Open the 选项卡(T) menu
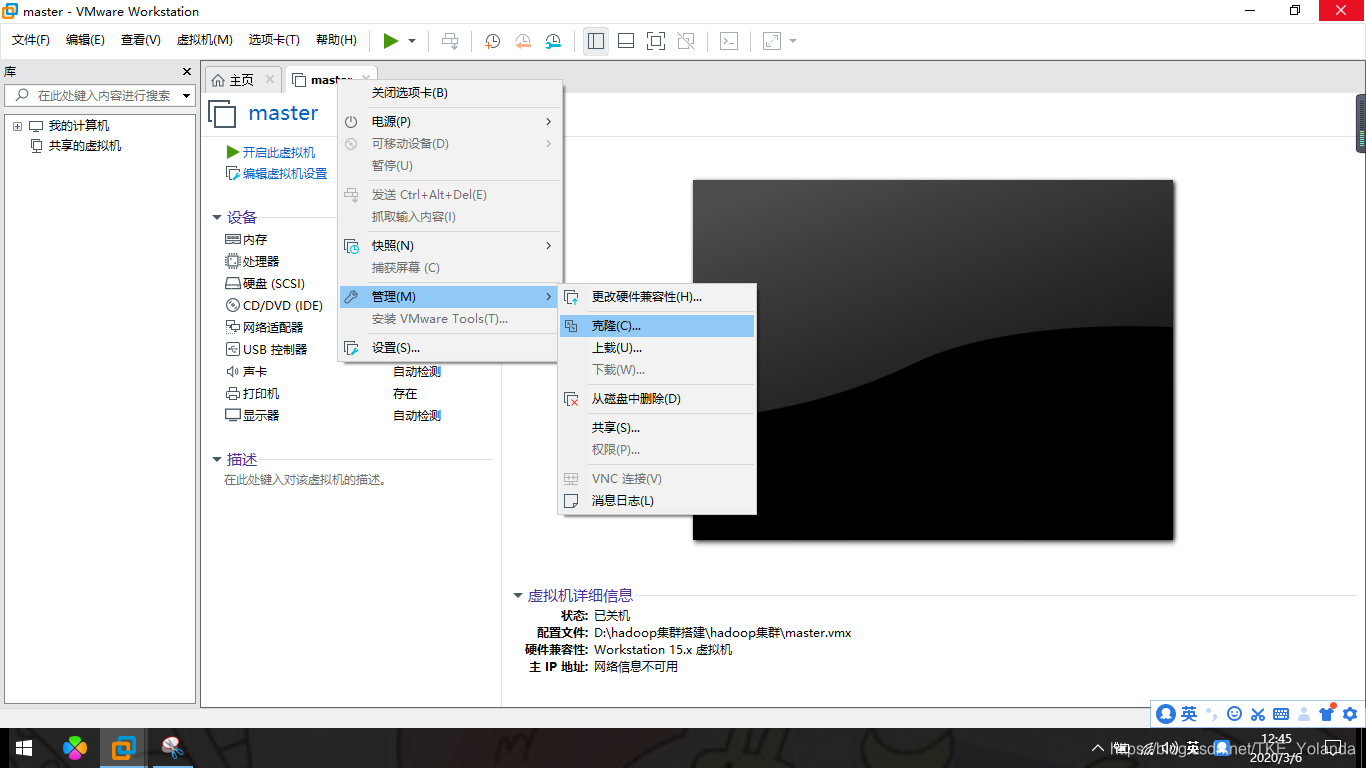 274,40
